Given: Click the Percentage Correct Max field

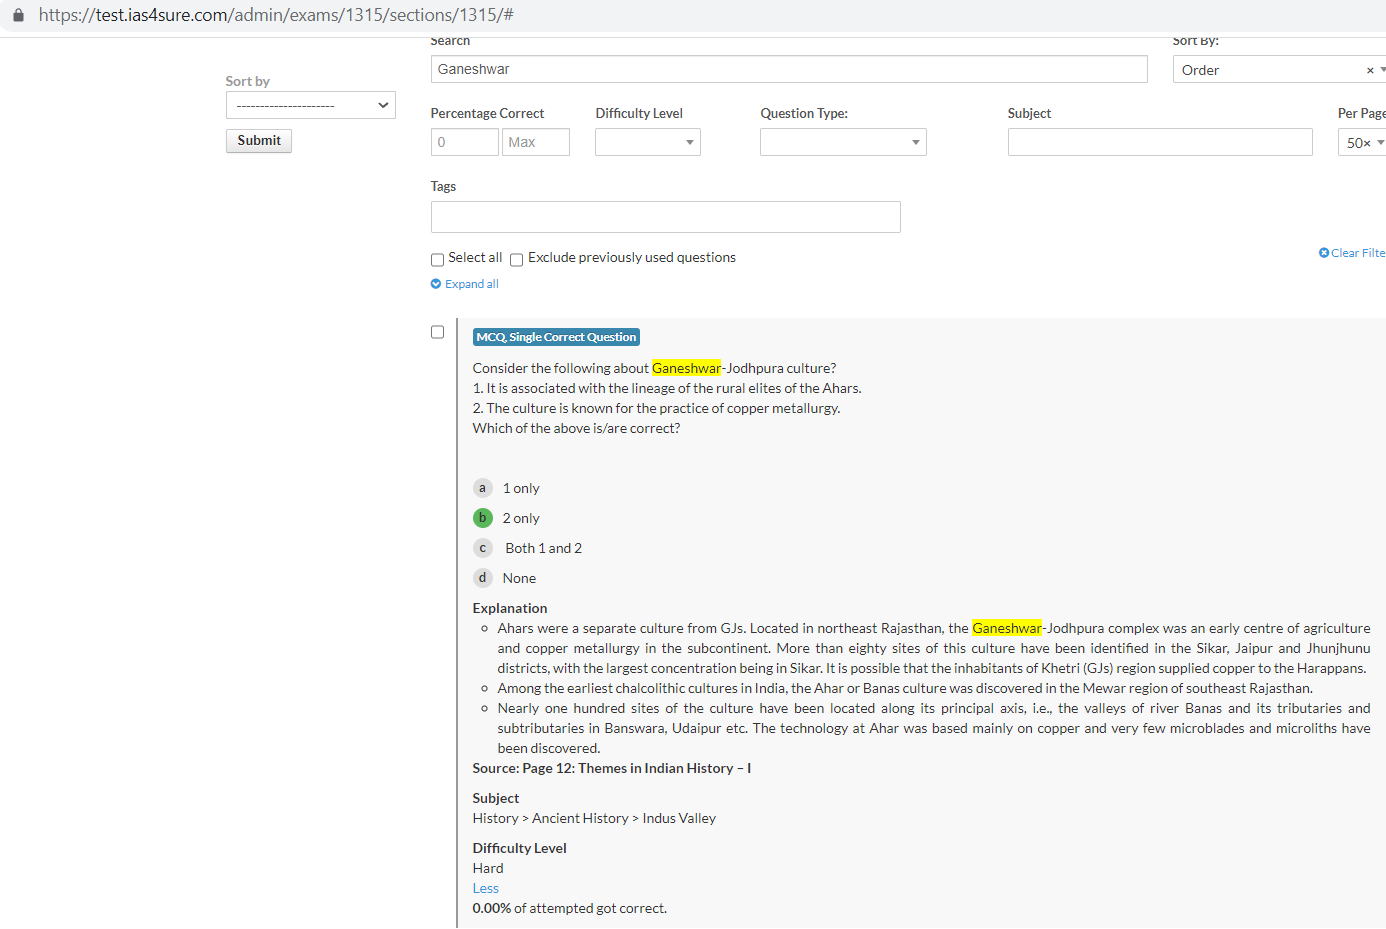Looking at the screenshot, I should coord(535,142).
